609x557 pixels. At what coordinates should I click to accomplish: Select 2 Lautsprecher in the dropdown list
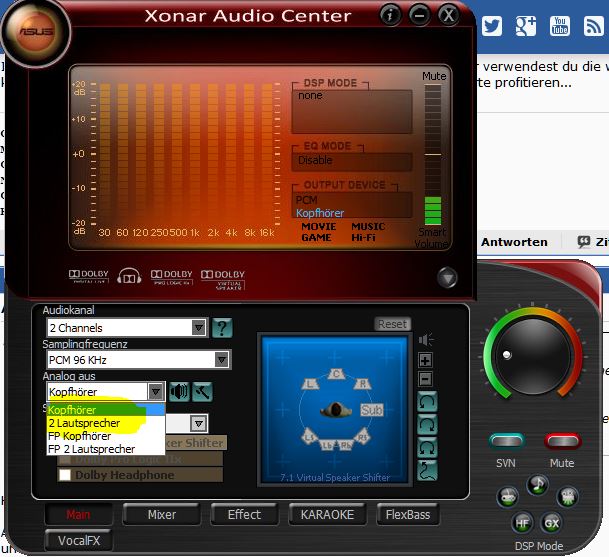106,423
